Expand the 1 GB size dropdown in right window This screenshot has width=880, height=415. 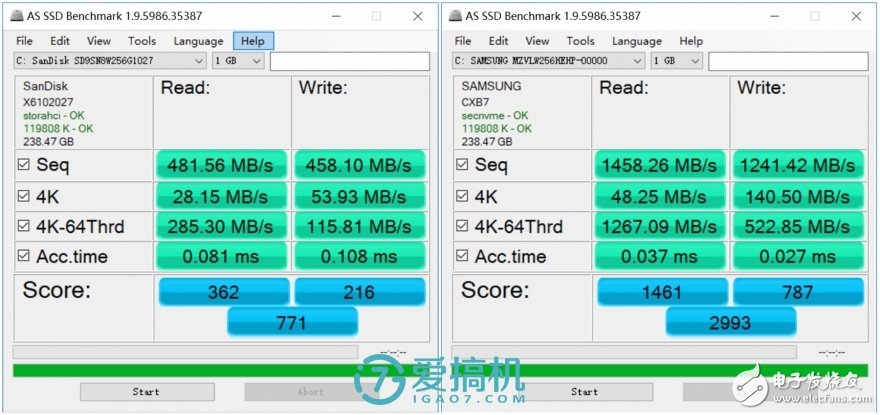click(676, 61)
